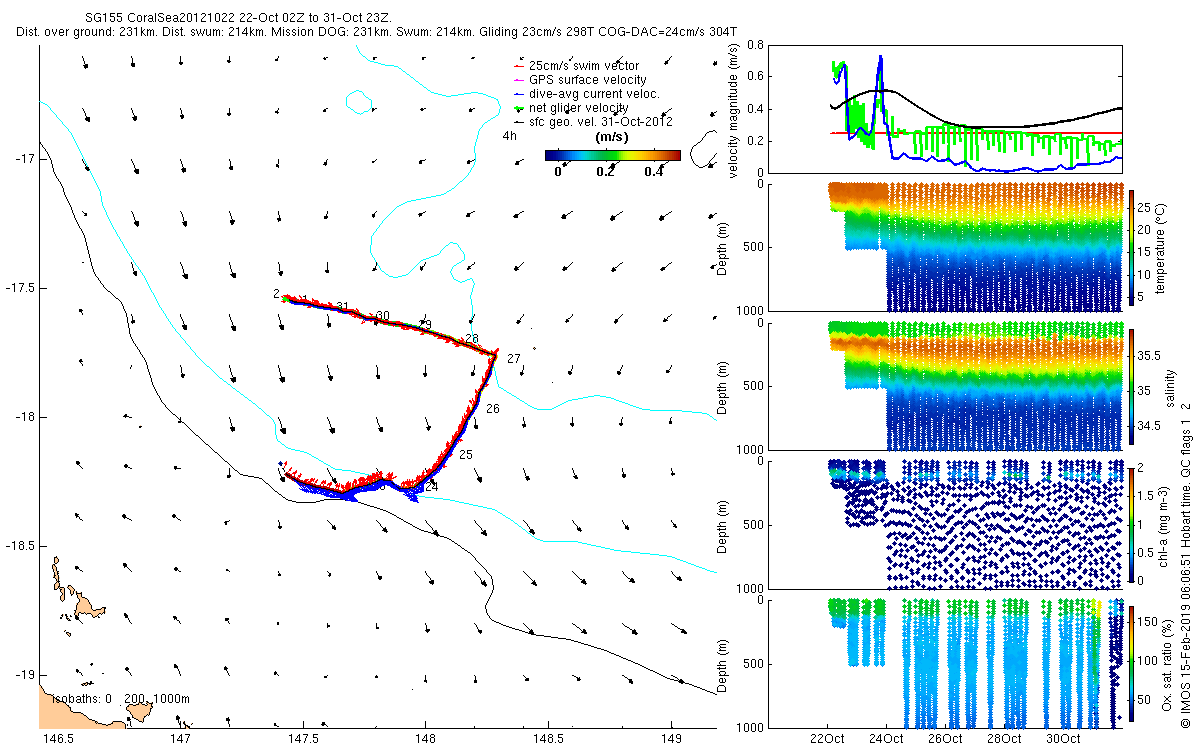Click the oxygen saturation depth-section plot
This screenshot has height=750, width=1200.
(x=943, y=663)
